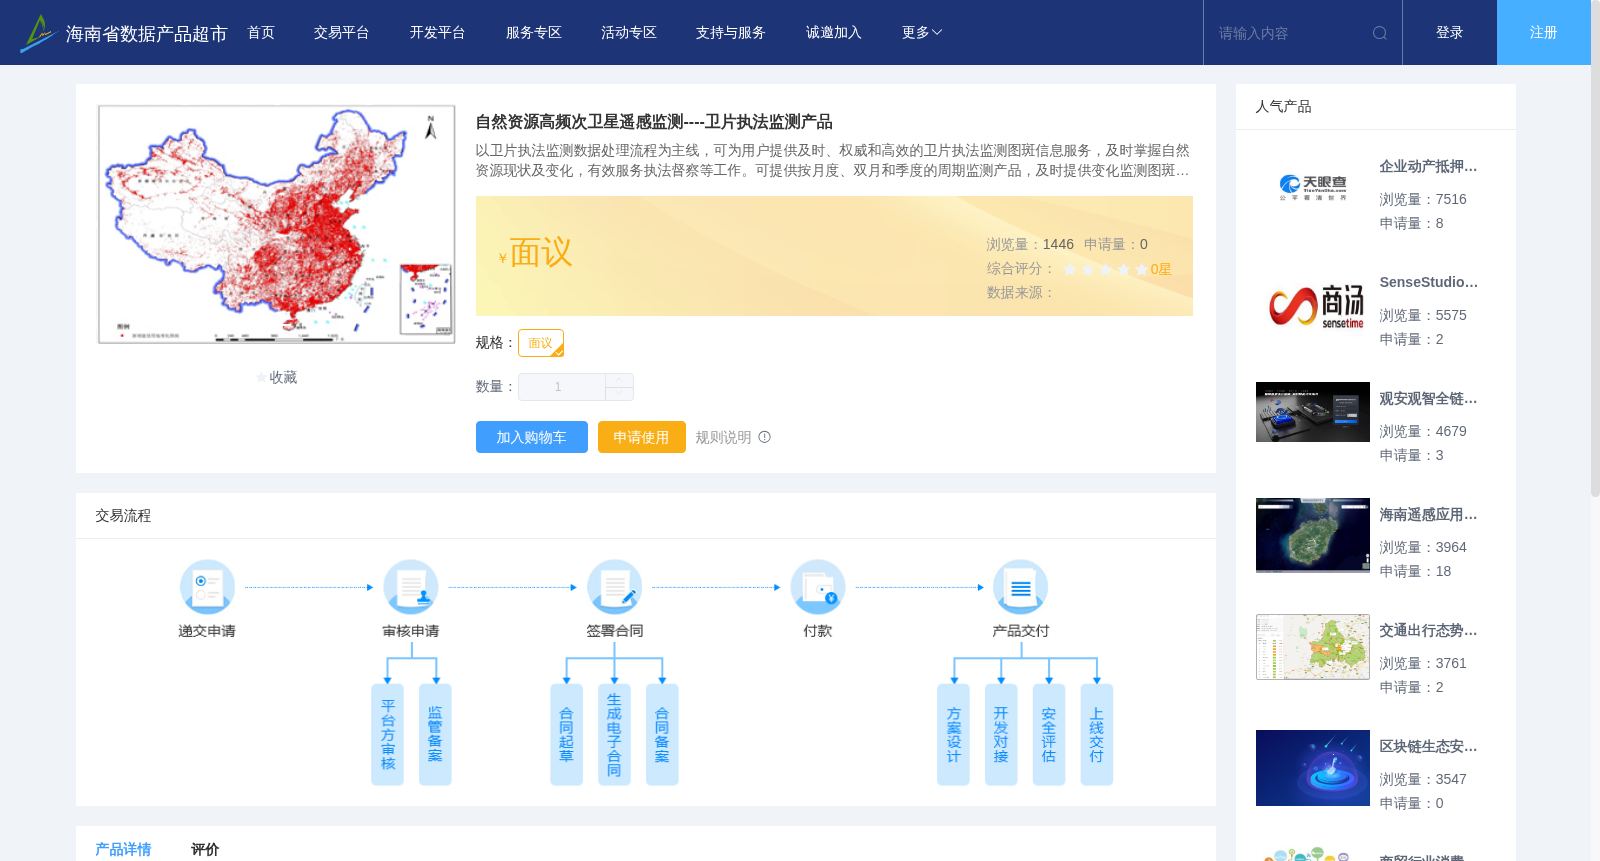Viewport: 1600px width, 861px height.
Task: Decrease quantity with the down stepper arrow
Action: [619, 394]
